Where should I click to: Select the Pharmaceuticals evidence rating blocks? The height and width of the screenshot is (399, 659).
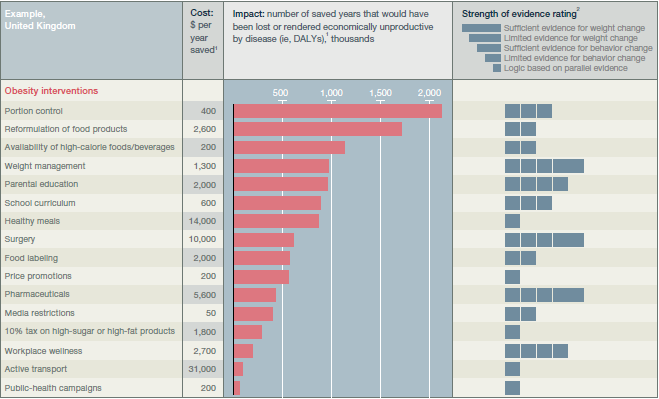[x=544, y=295]
